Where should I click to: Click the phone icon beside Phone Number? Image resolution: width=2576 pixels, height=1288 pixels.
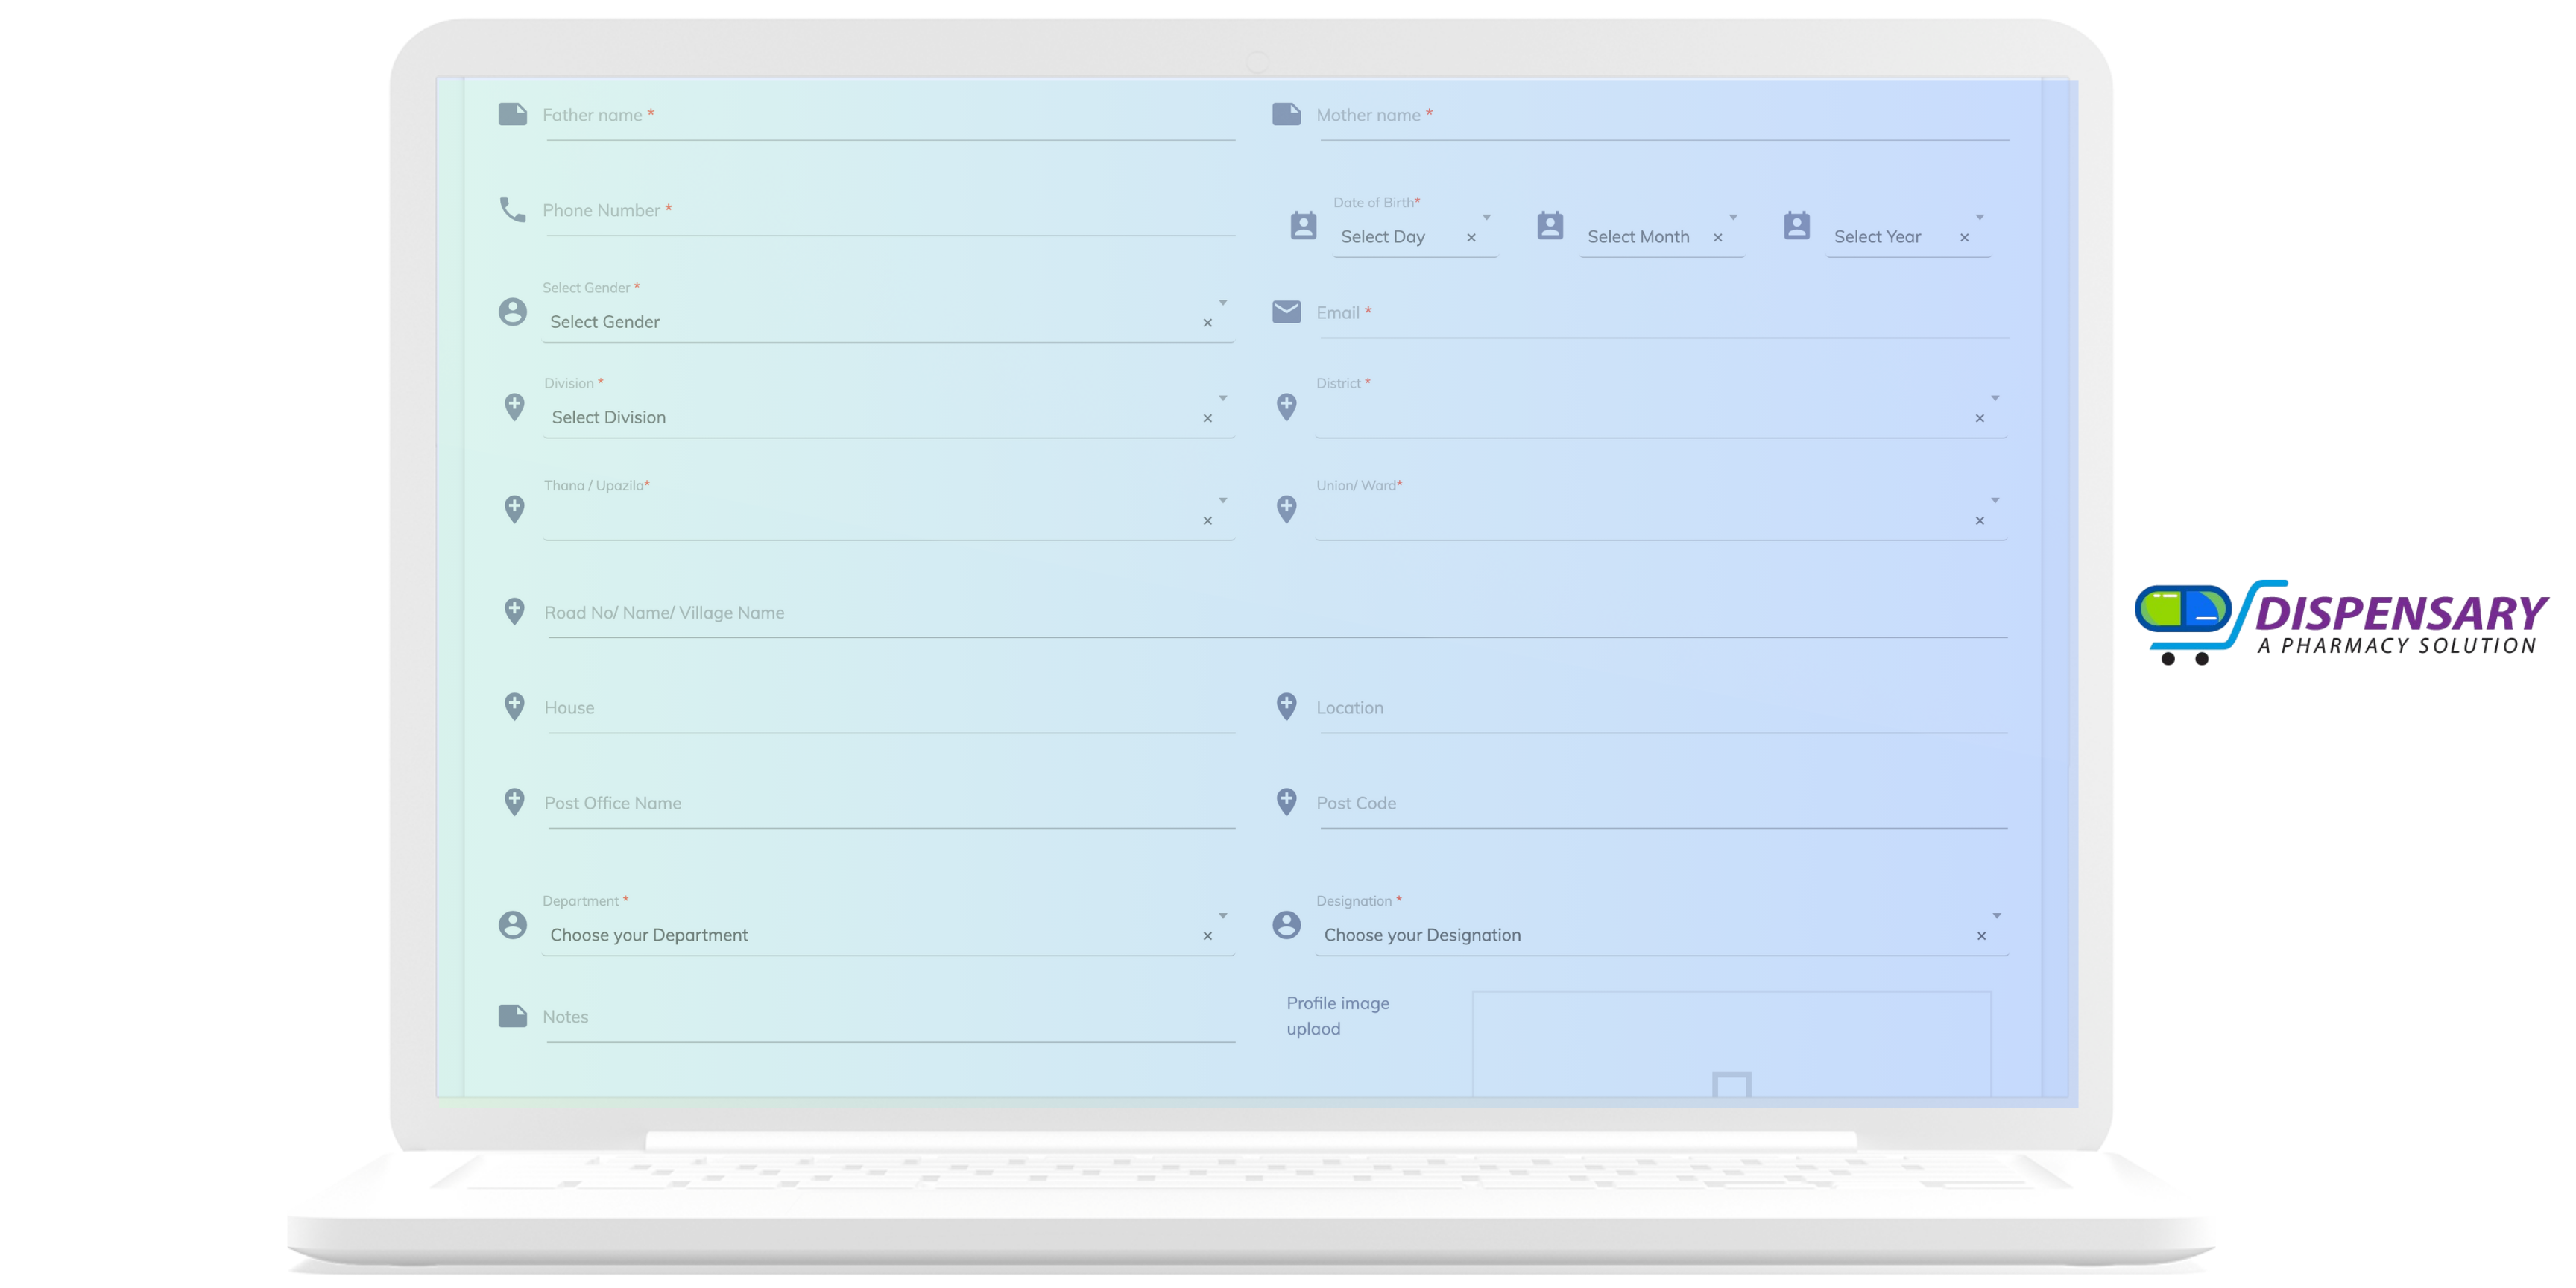[513, 210]
